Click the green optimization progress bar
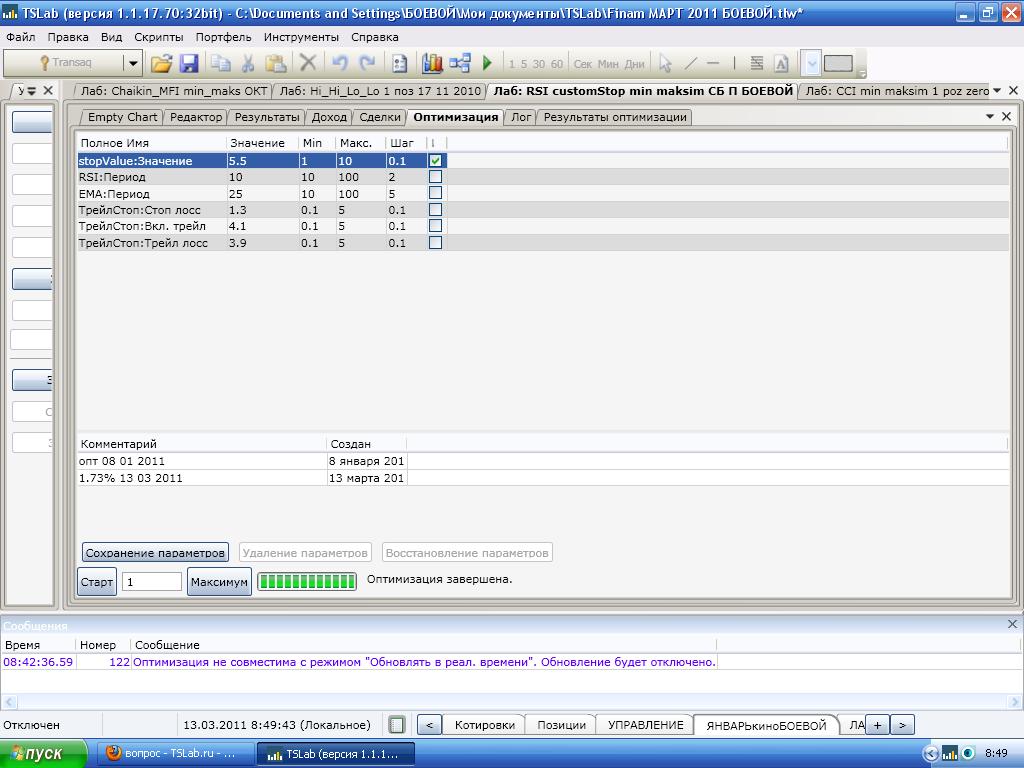The image size is (1024, 768). pyautogui.click(x=307, y=581)
